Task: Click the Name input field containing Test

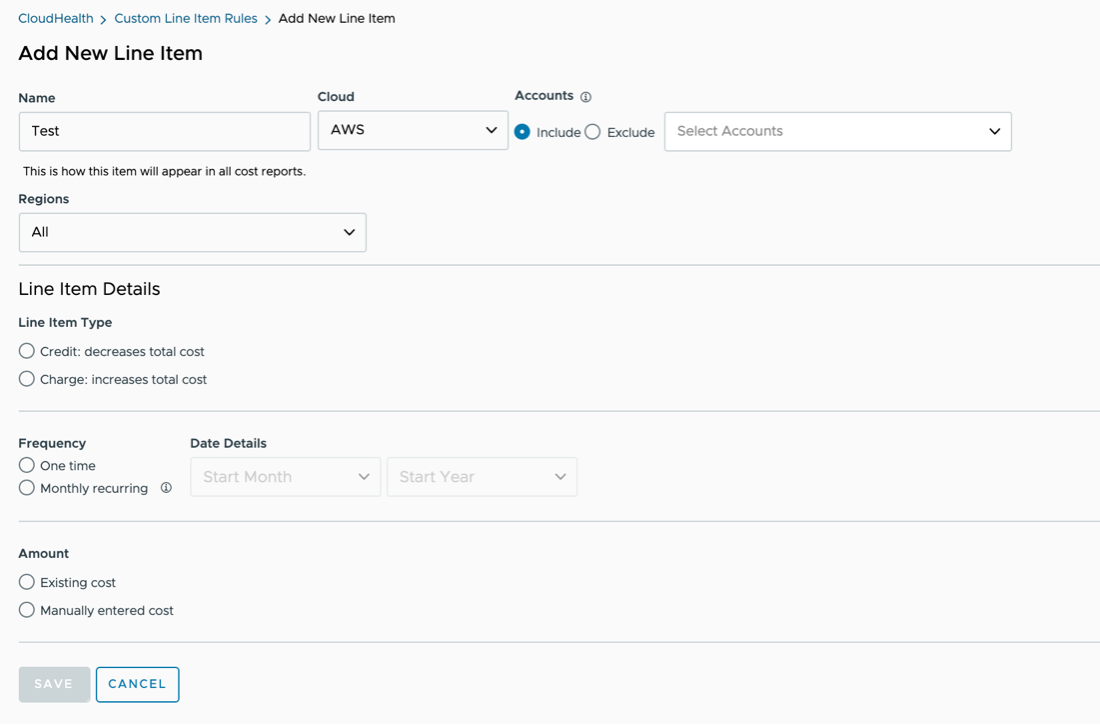Action: pyautogui.click(x=164, y=131)
